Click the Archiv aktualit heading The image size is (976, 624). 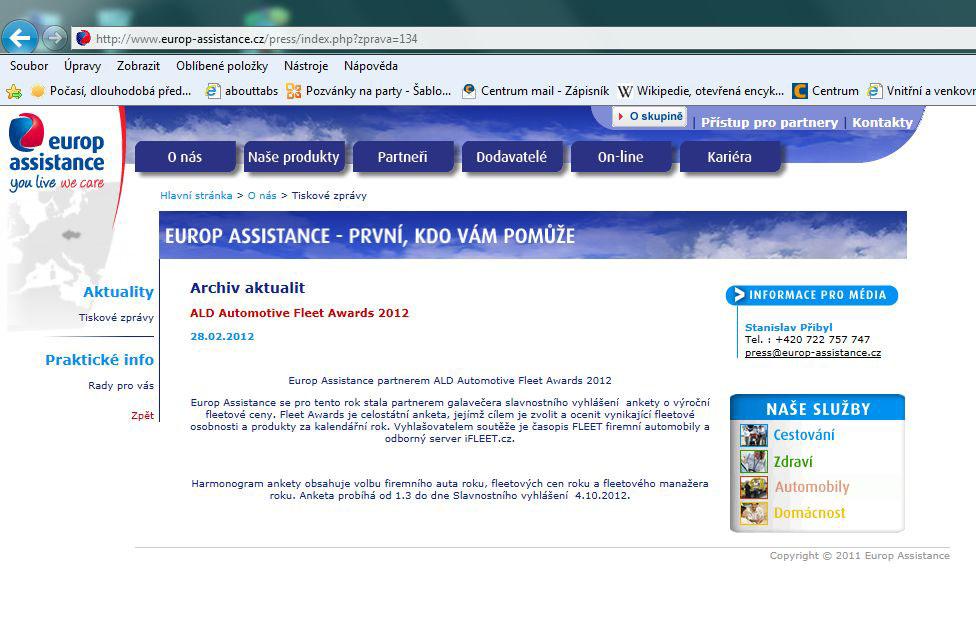tap(248, 288)
